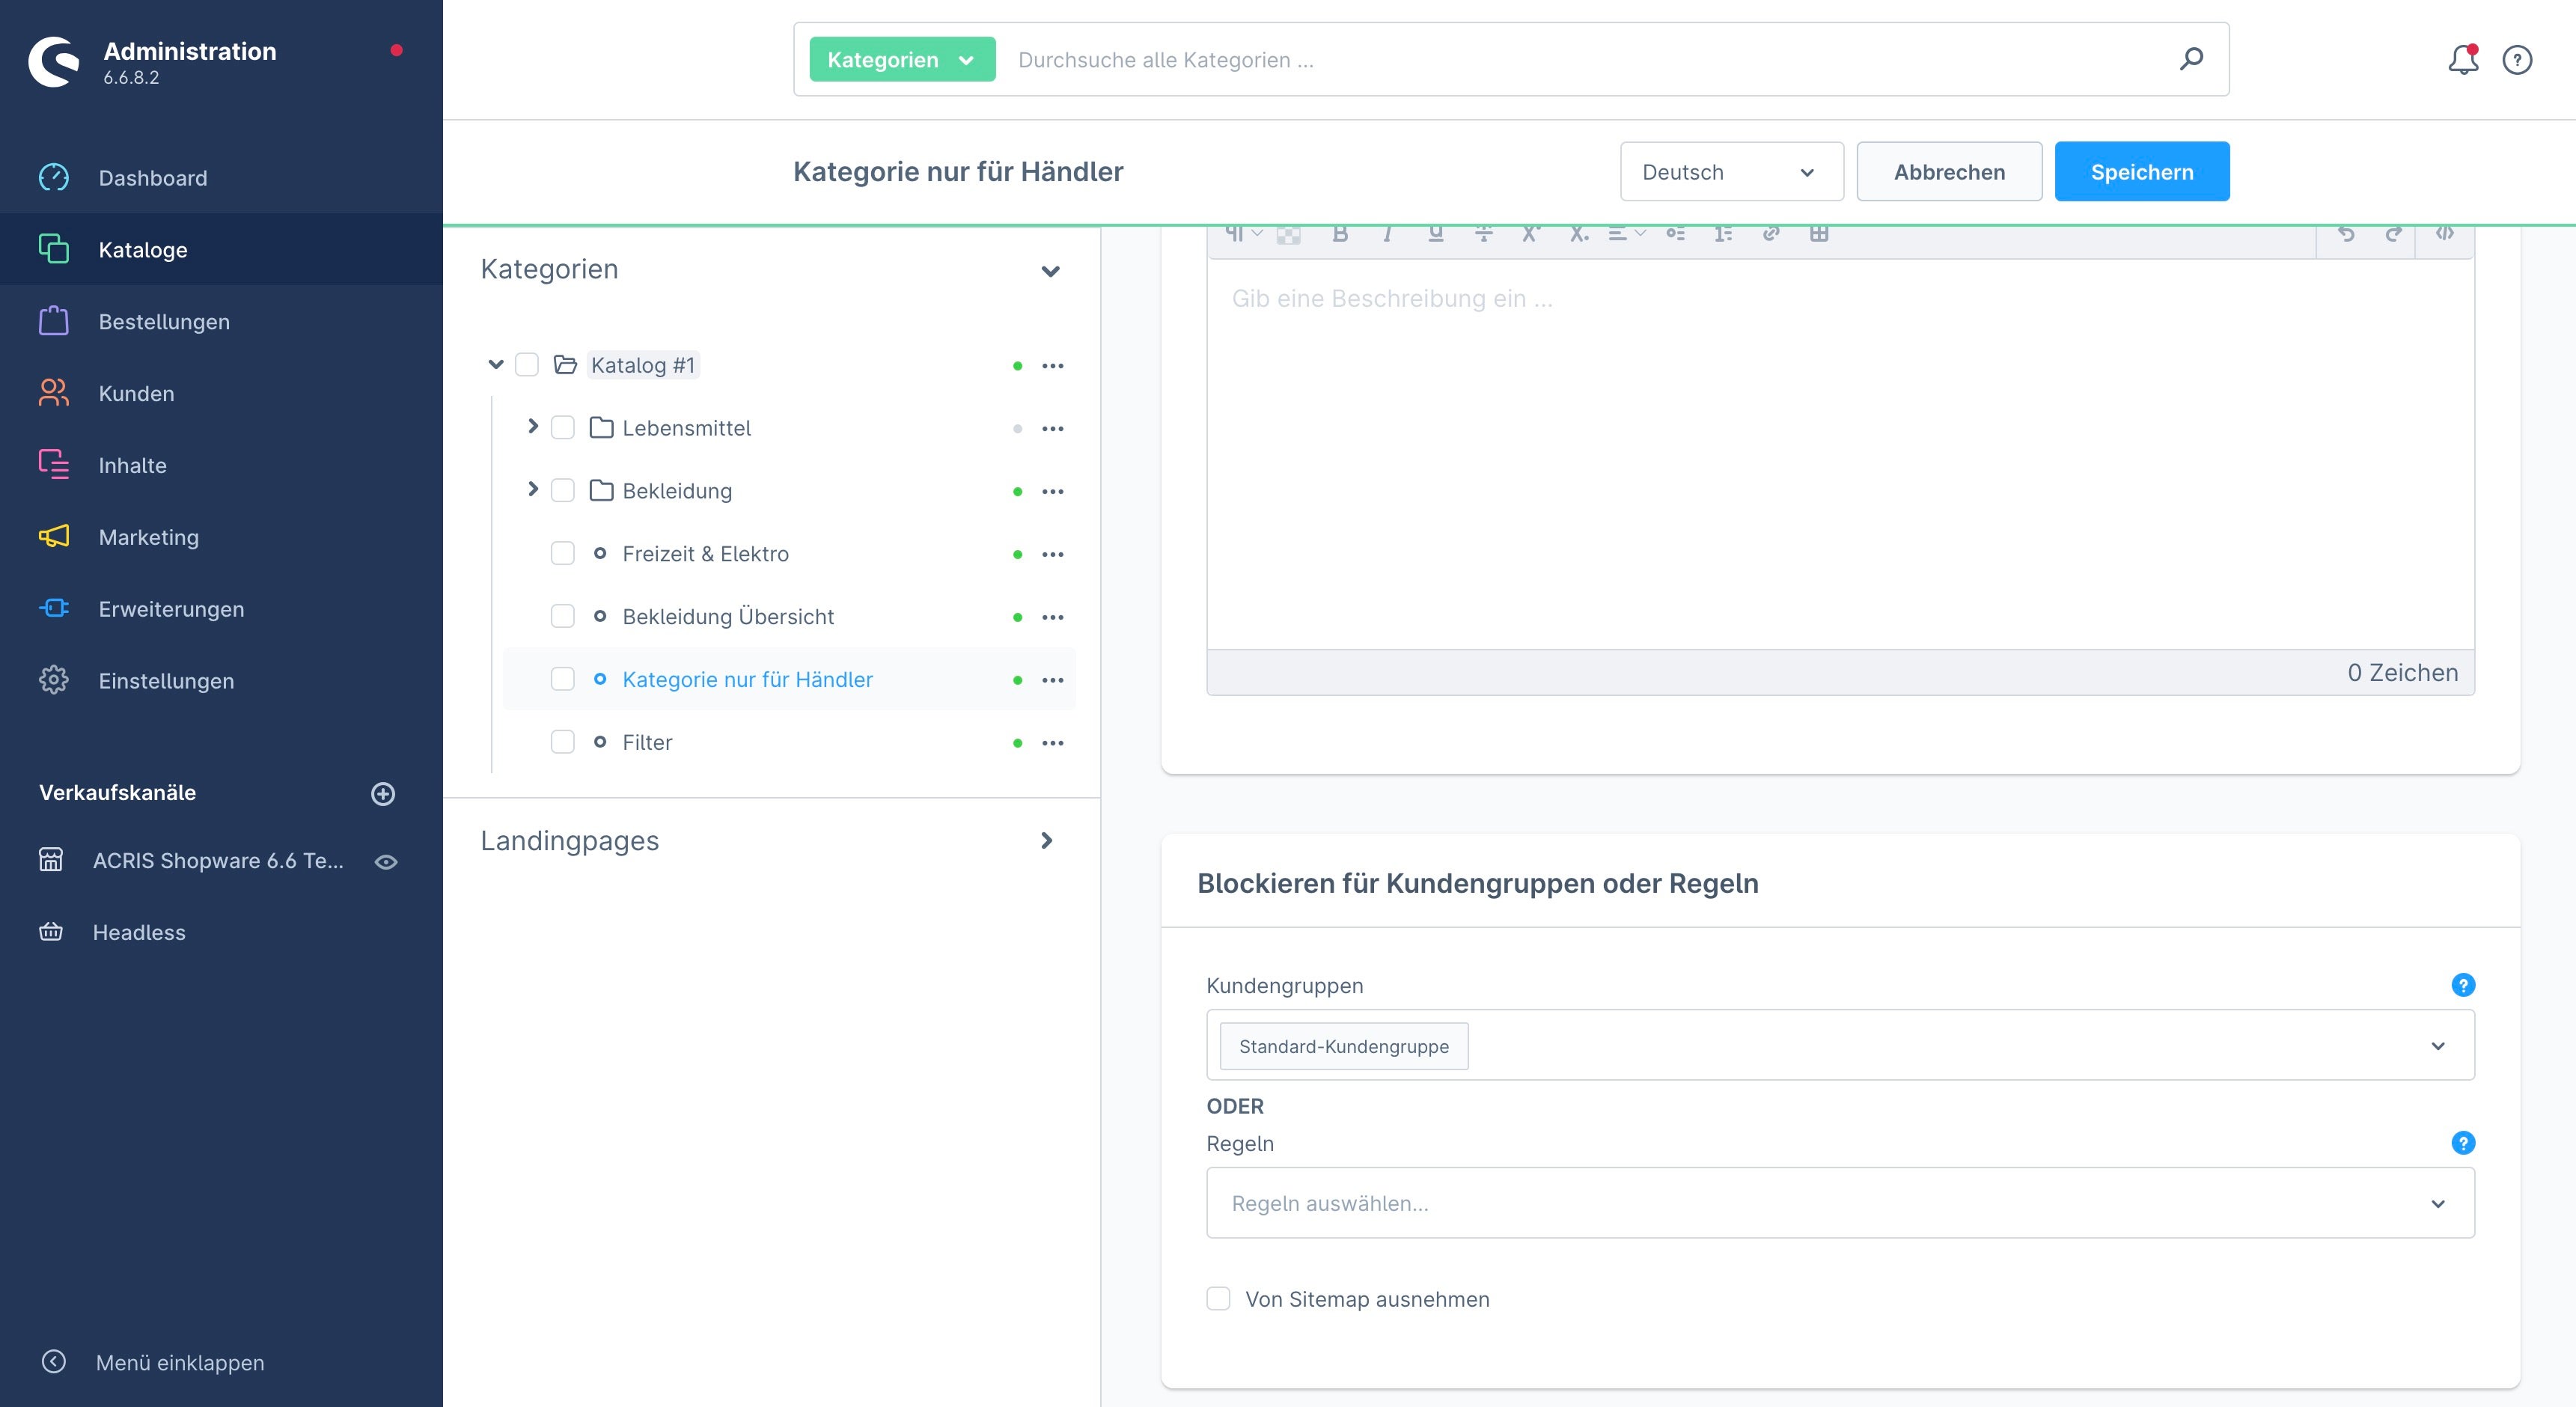The image size is (2576, 1407).
Task: Toggle italic in description editor
Action: (x=1388, y=234)
